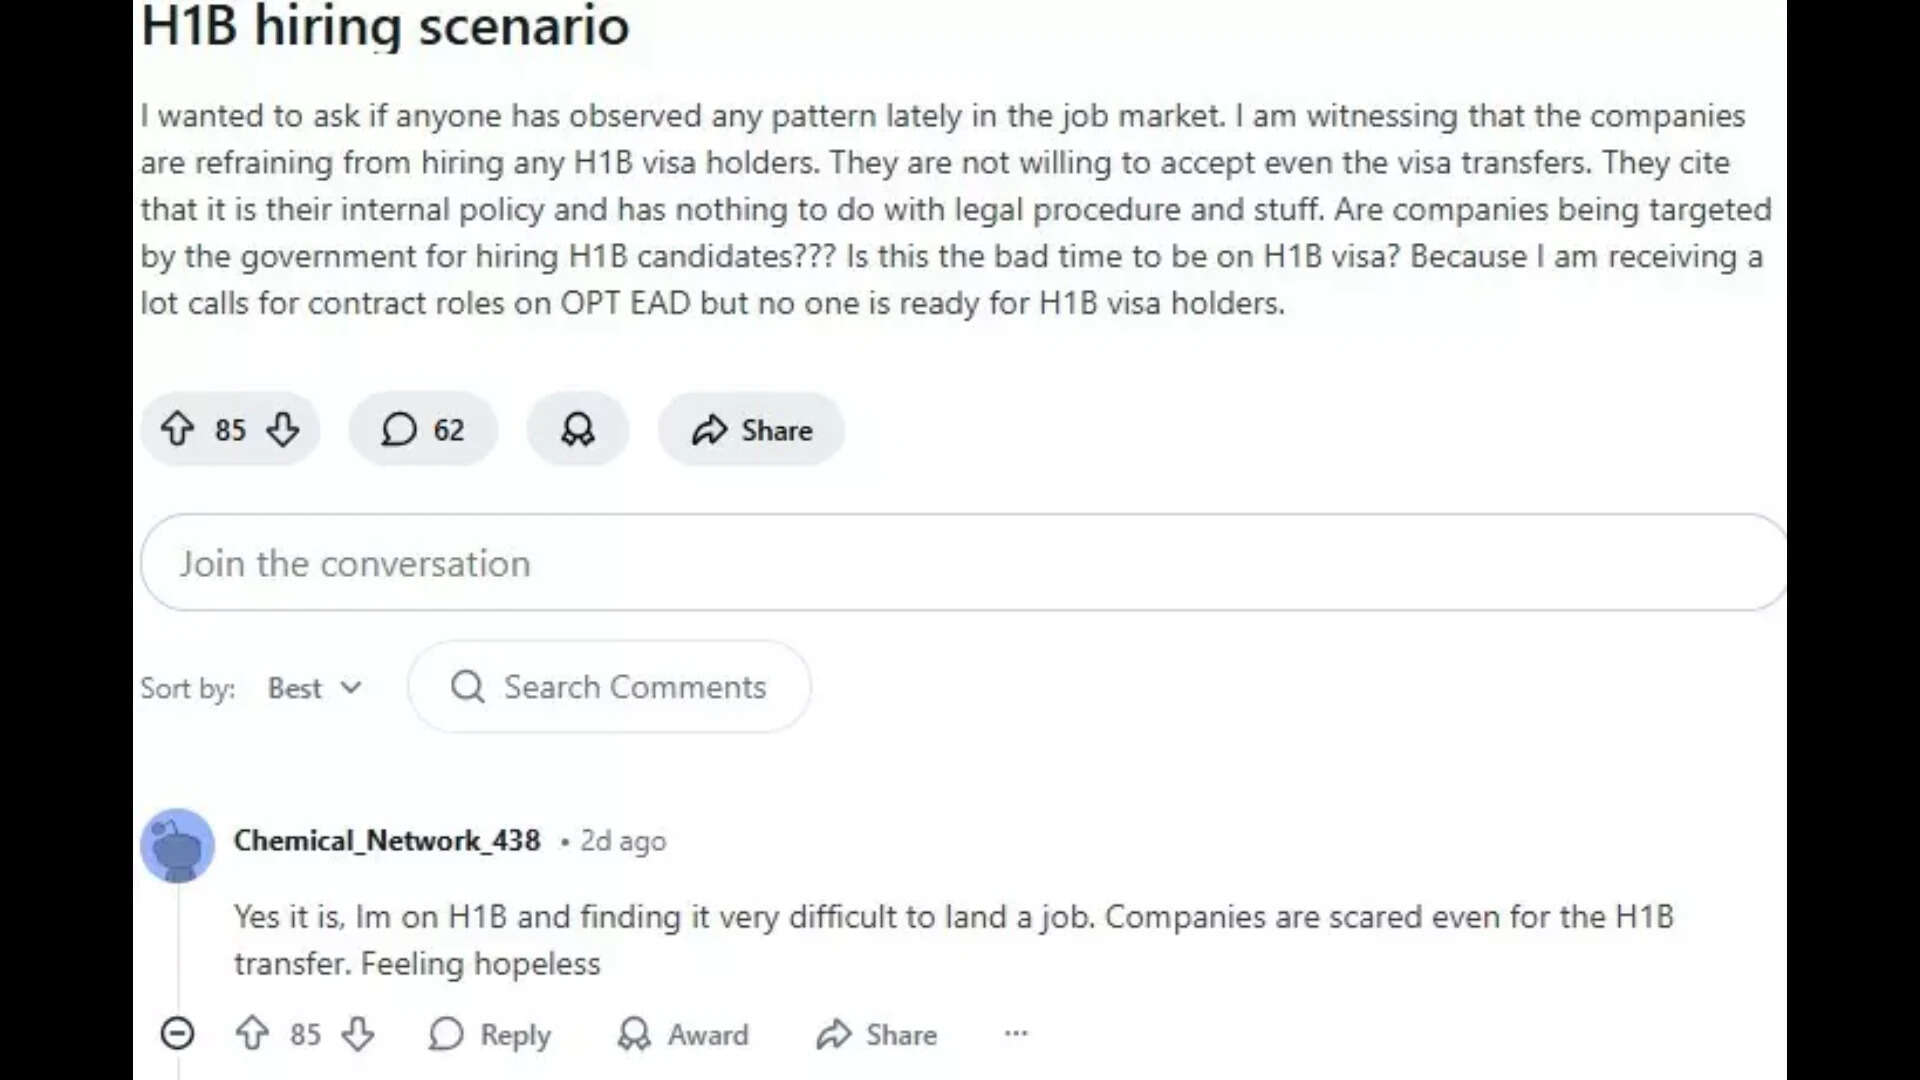Upvote the H1B hiring scenario post

(x=177, y=429)
